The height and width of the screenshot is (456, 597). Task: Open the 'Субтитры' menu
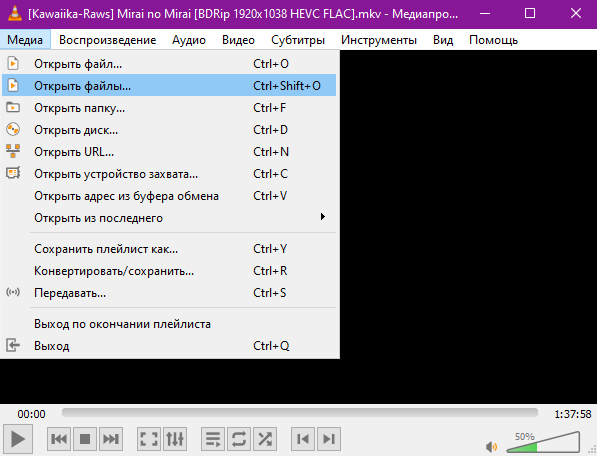click(298, 40)
